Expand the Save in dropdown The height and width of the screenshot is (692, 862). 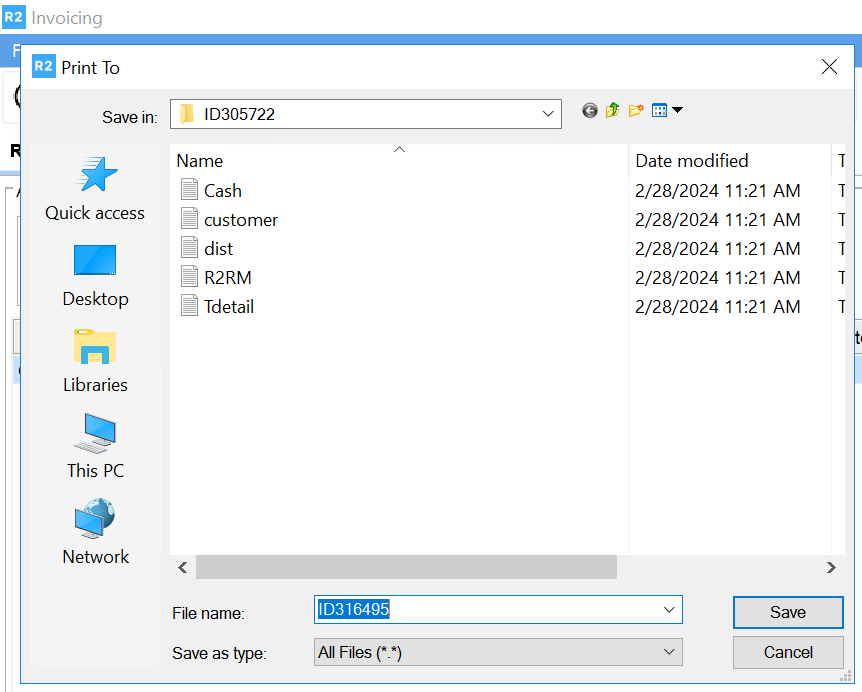point(548,114)
